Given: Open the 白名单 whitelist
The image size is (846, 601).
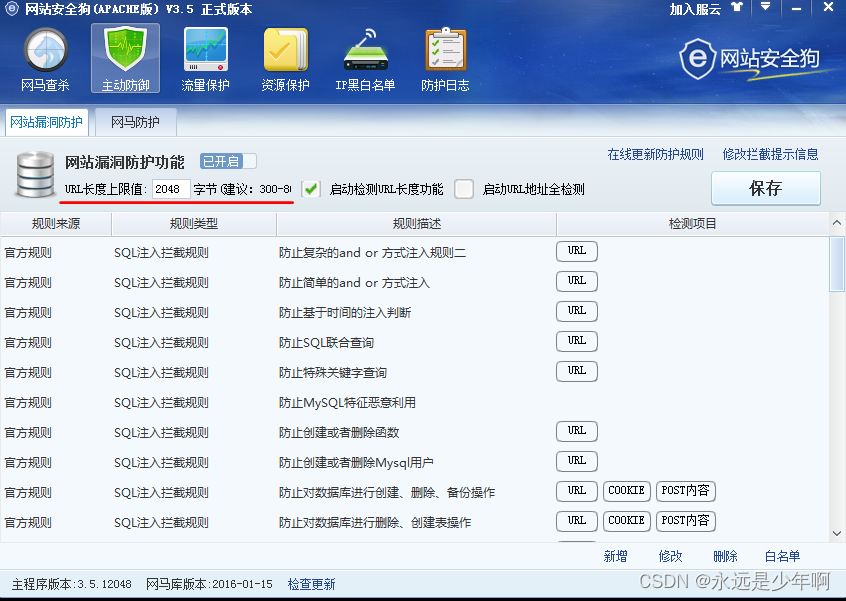Looking at the screenshot, I should (x=782, y=556).
